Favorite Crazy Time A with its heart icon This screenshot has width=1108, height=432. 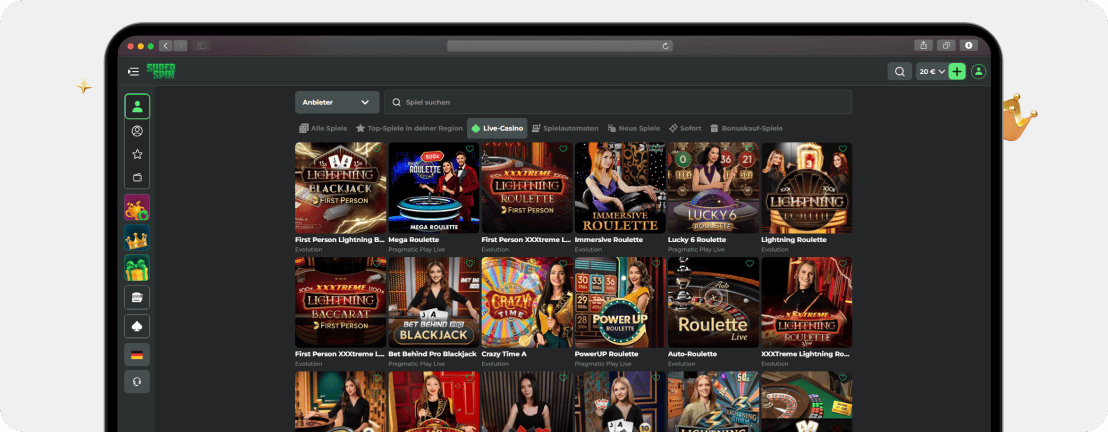click(x=563, y=264)
